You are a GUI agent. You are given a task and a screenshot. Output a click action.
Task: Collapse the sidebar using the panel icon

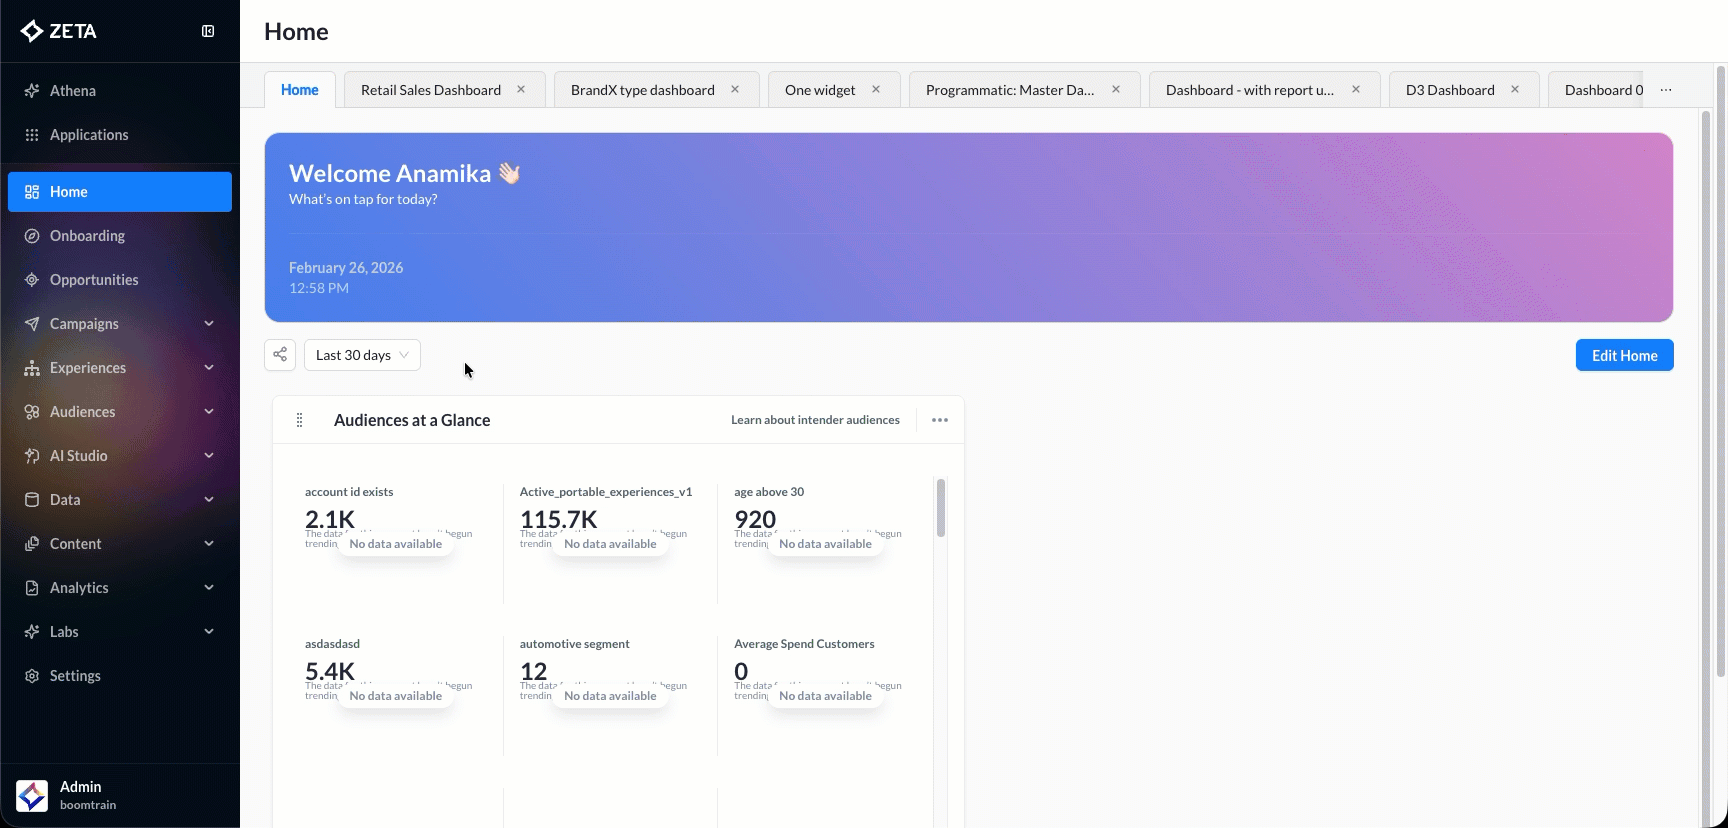208,31
